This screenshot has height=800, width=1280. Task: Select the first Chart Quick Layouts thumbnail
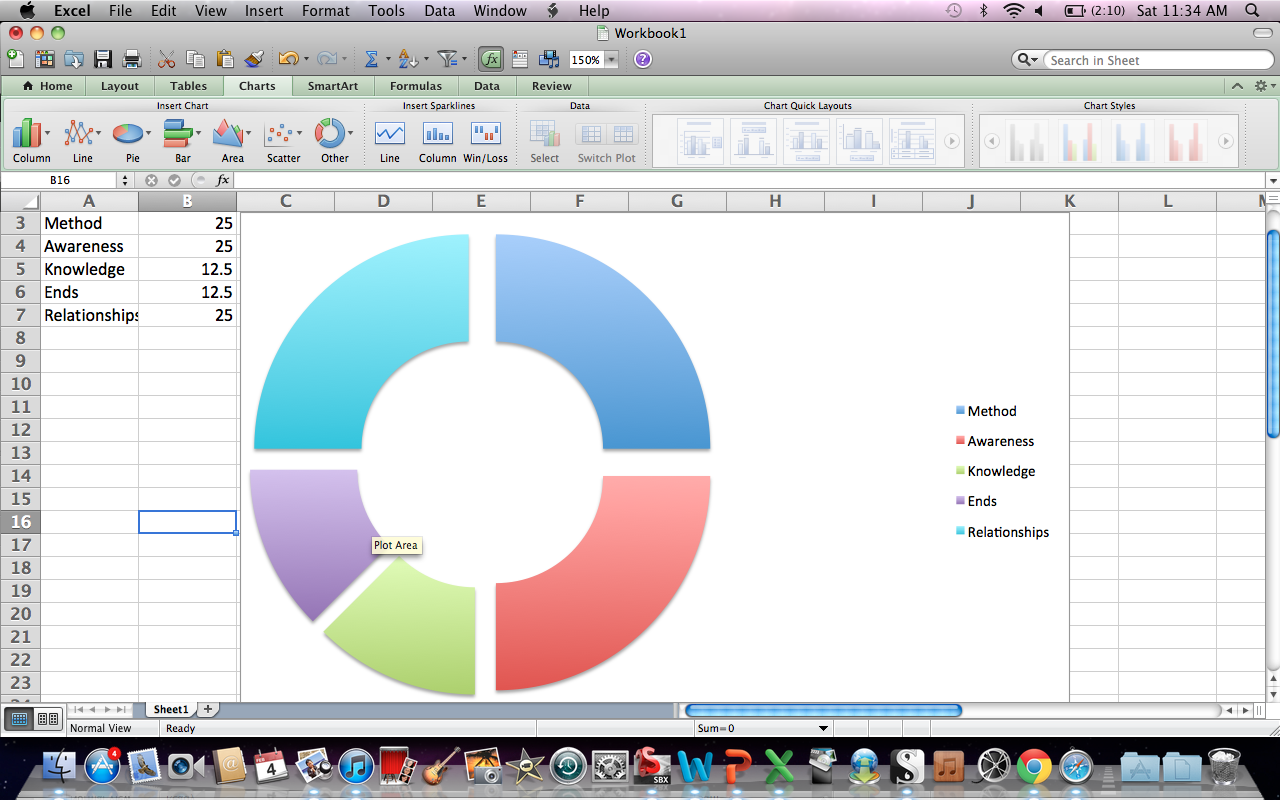click(x=700, y=141)
